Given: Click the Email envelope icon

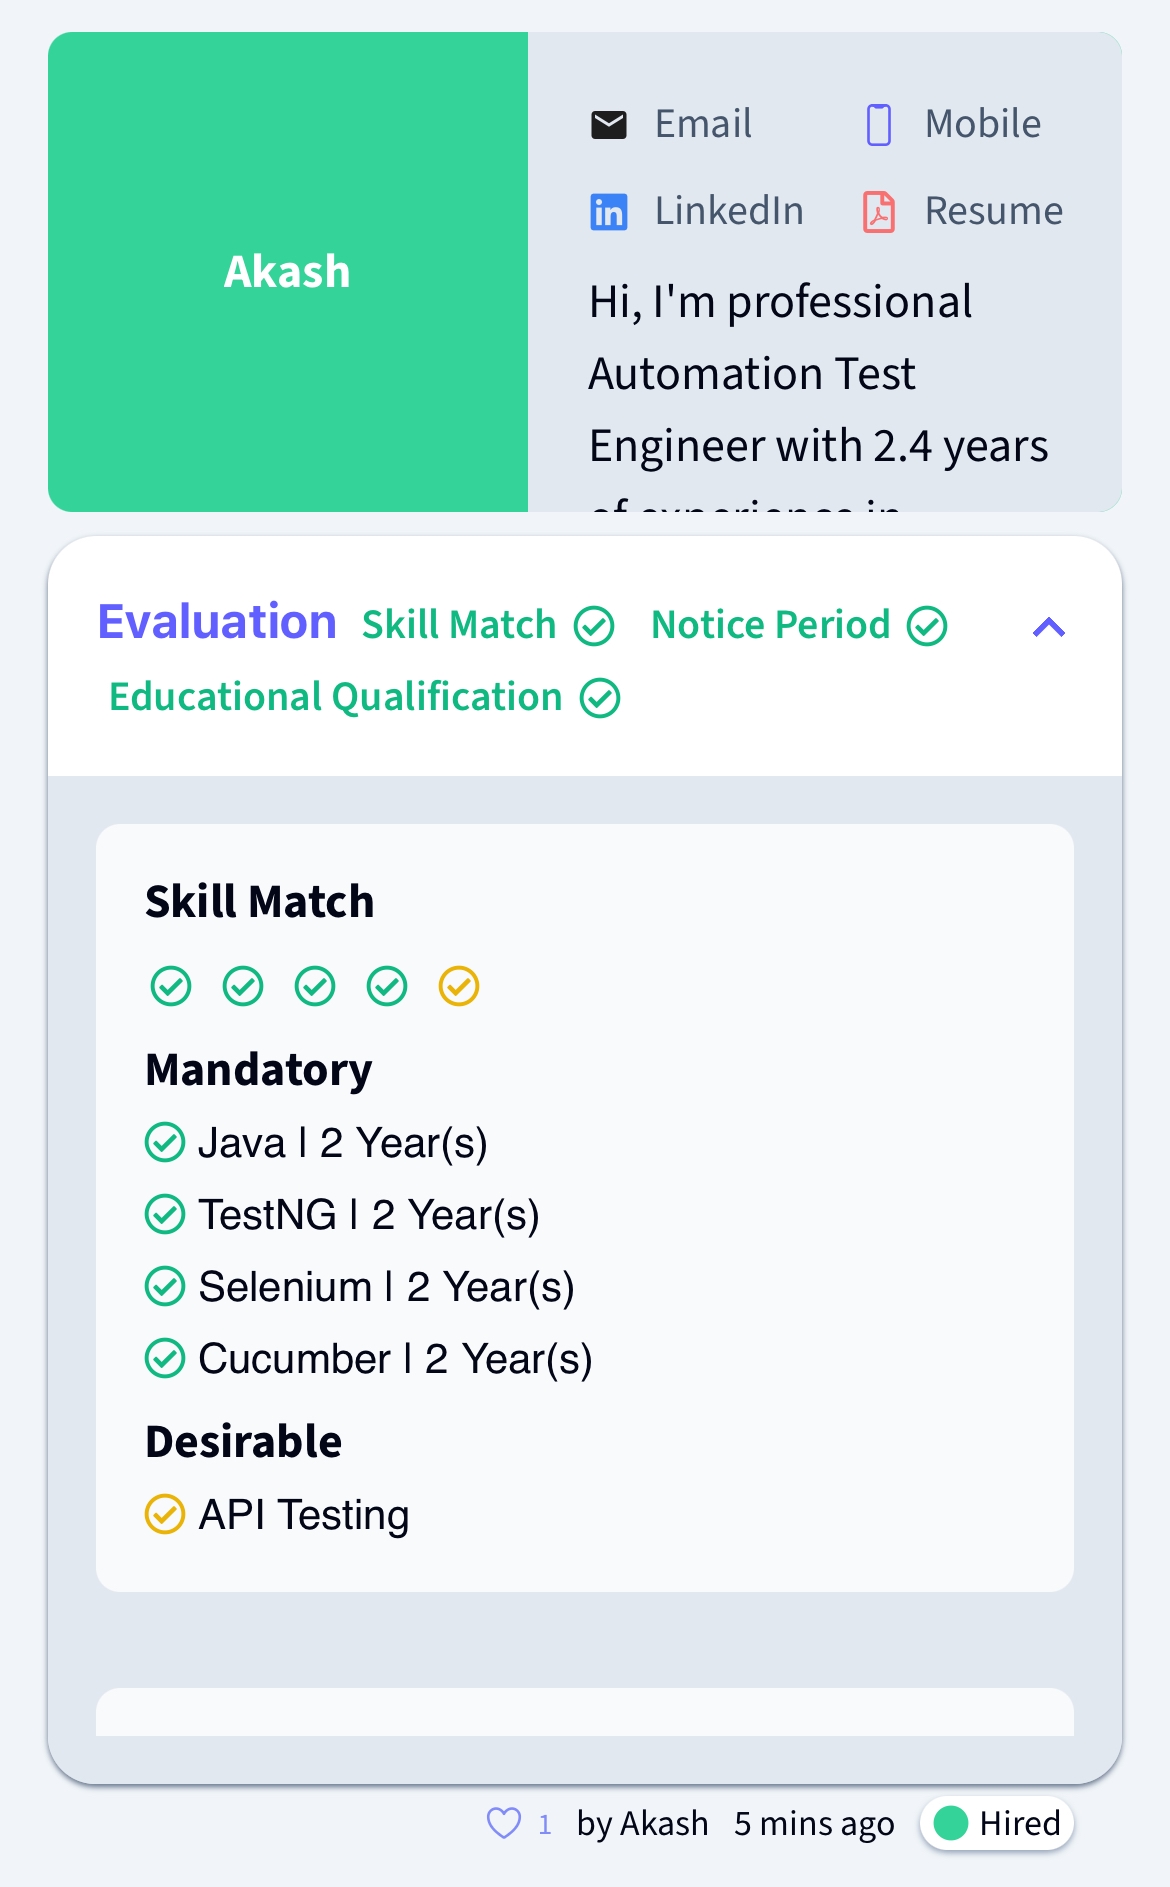Looking at the screenshot, I should [608, 125].
